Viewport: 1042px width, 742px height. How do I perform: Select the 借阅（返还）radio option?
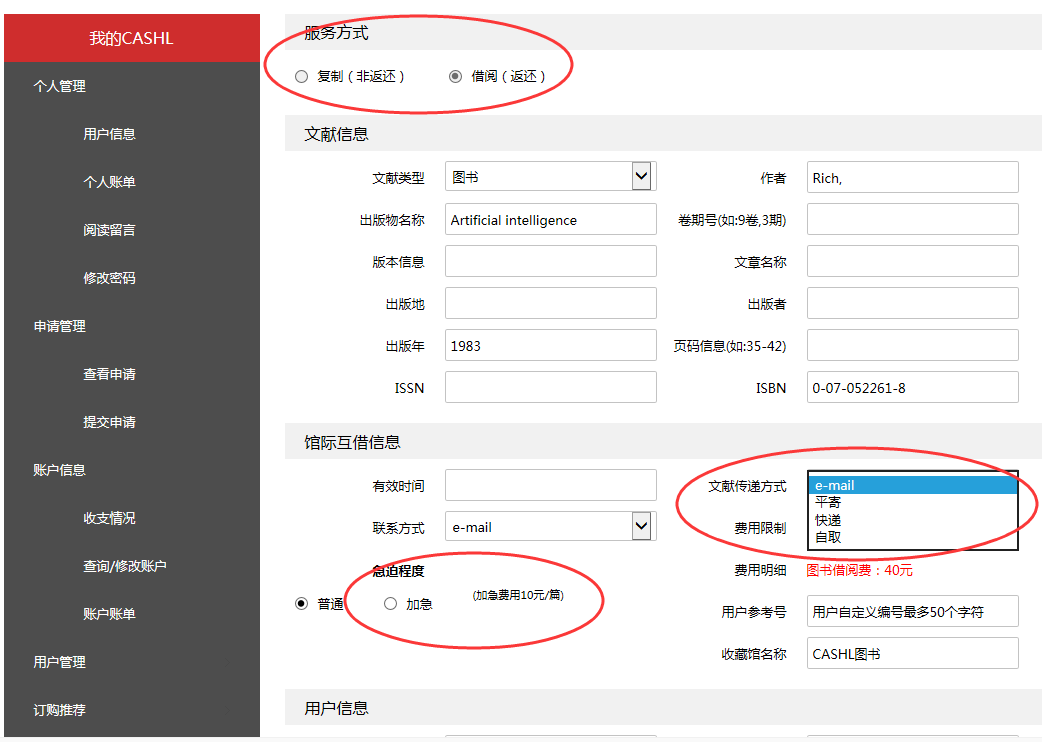tap(456, 76)
